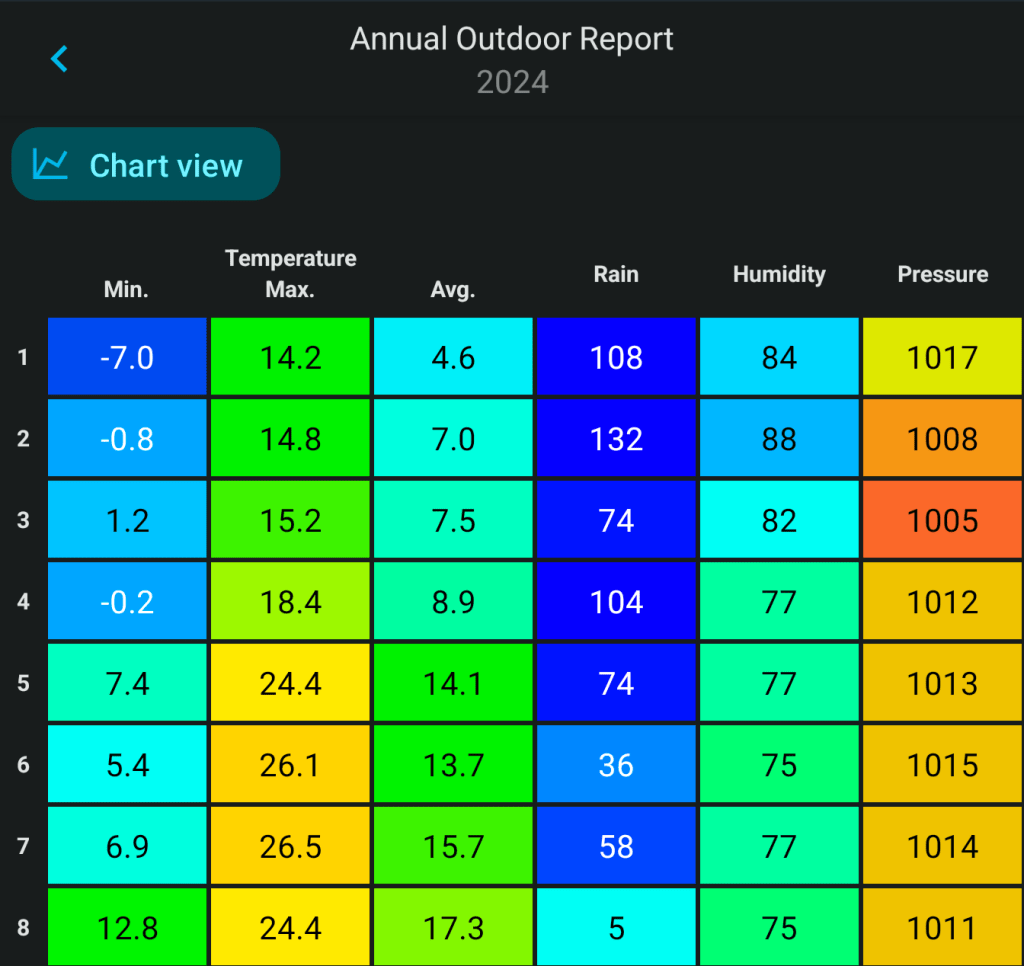
Task: Click the humidity cell showing 88
Action: coord(779,439)
